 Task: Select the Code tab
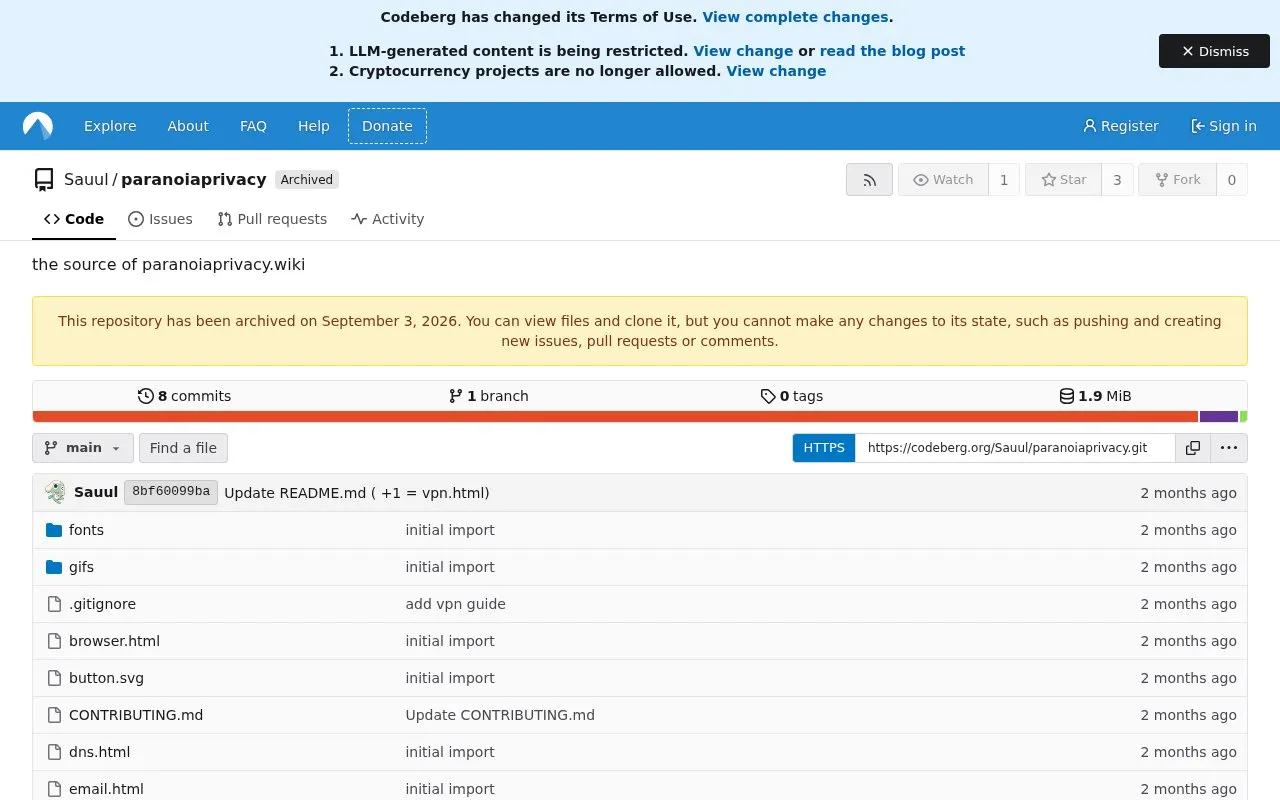74,219
